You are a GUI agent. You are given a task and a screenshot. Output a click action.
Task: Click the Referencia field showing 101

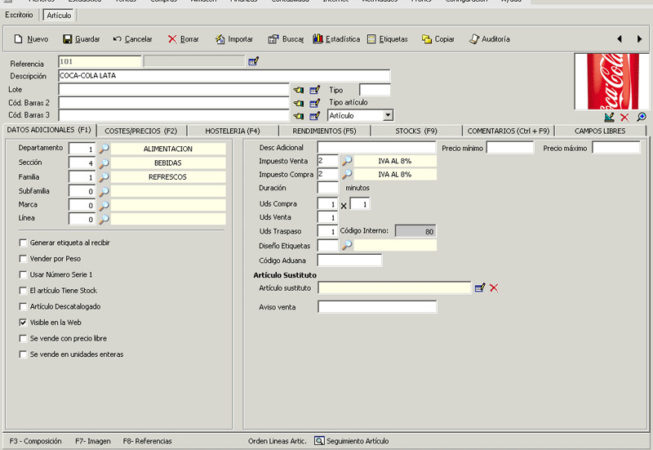pyautogui.click(x=100, y=62)
